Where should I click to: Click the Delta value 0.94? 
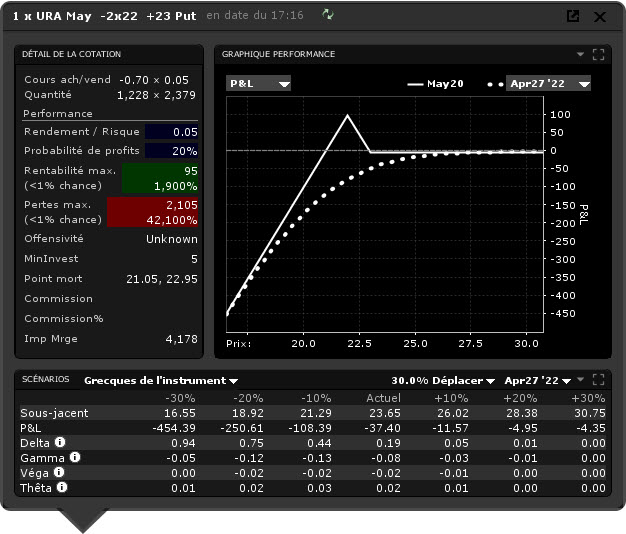coord(183,443)
